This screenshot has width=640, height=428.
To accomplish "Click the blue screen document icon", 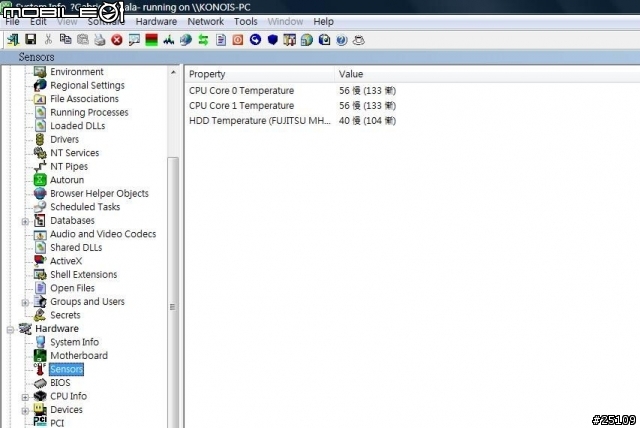I will click(324, 40).
